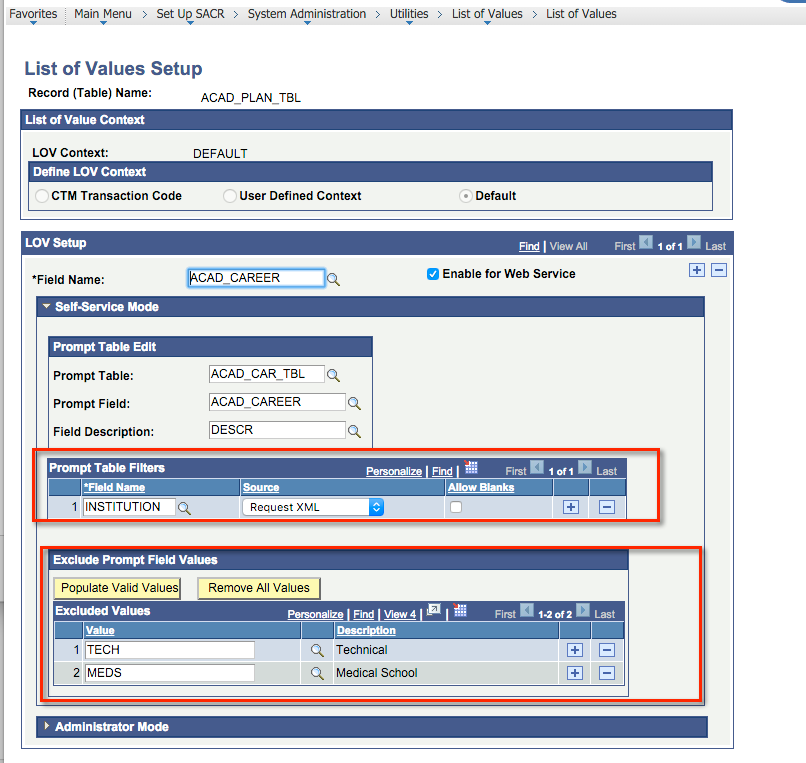Delete the MEDS excluded value row

point(606,673)
